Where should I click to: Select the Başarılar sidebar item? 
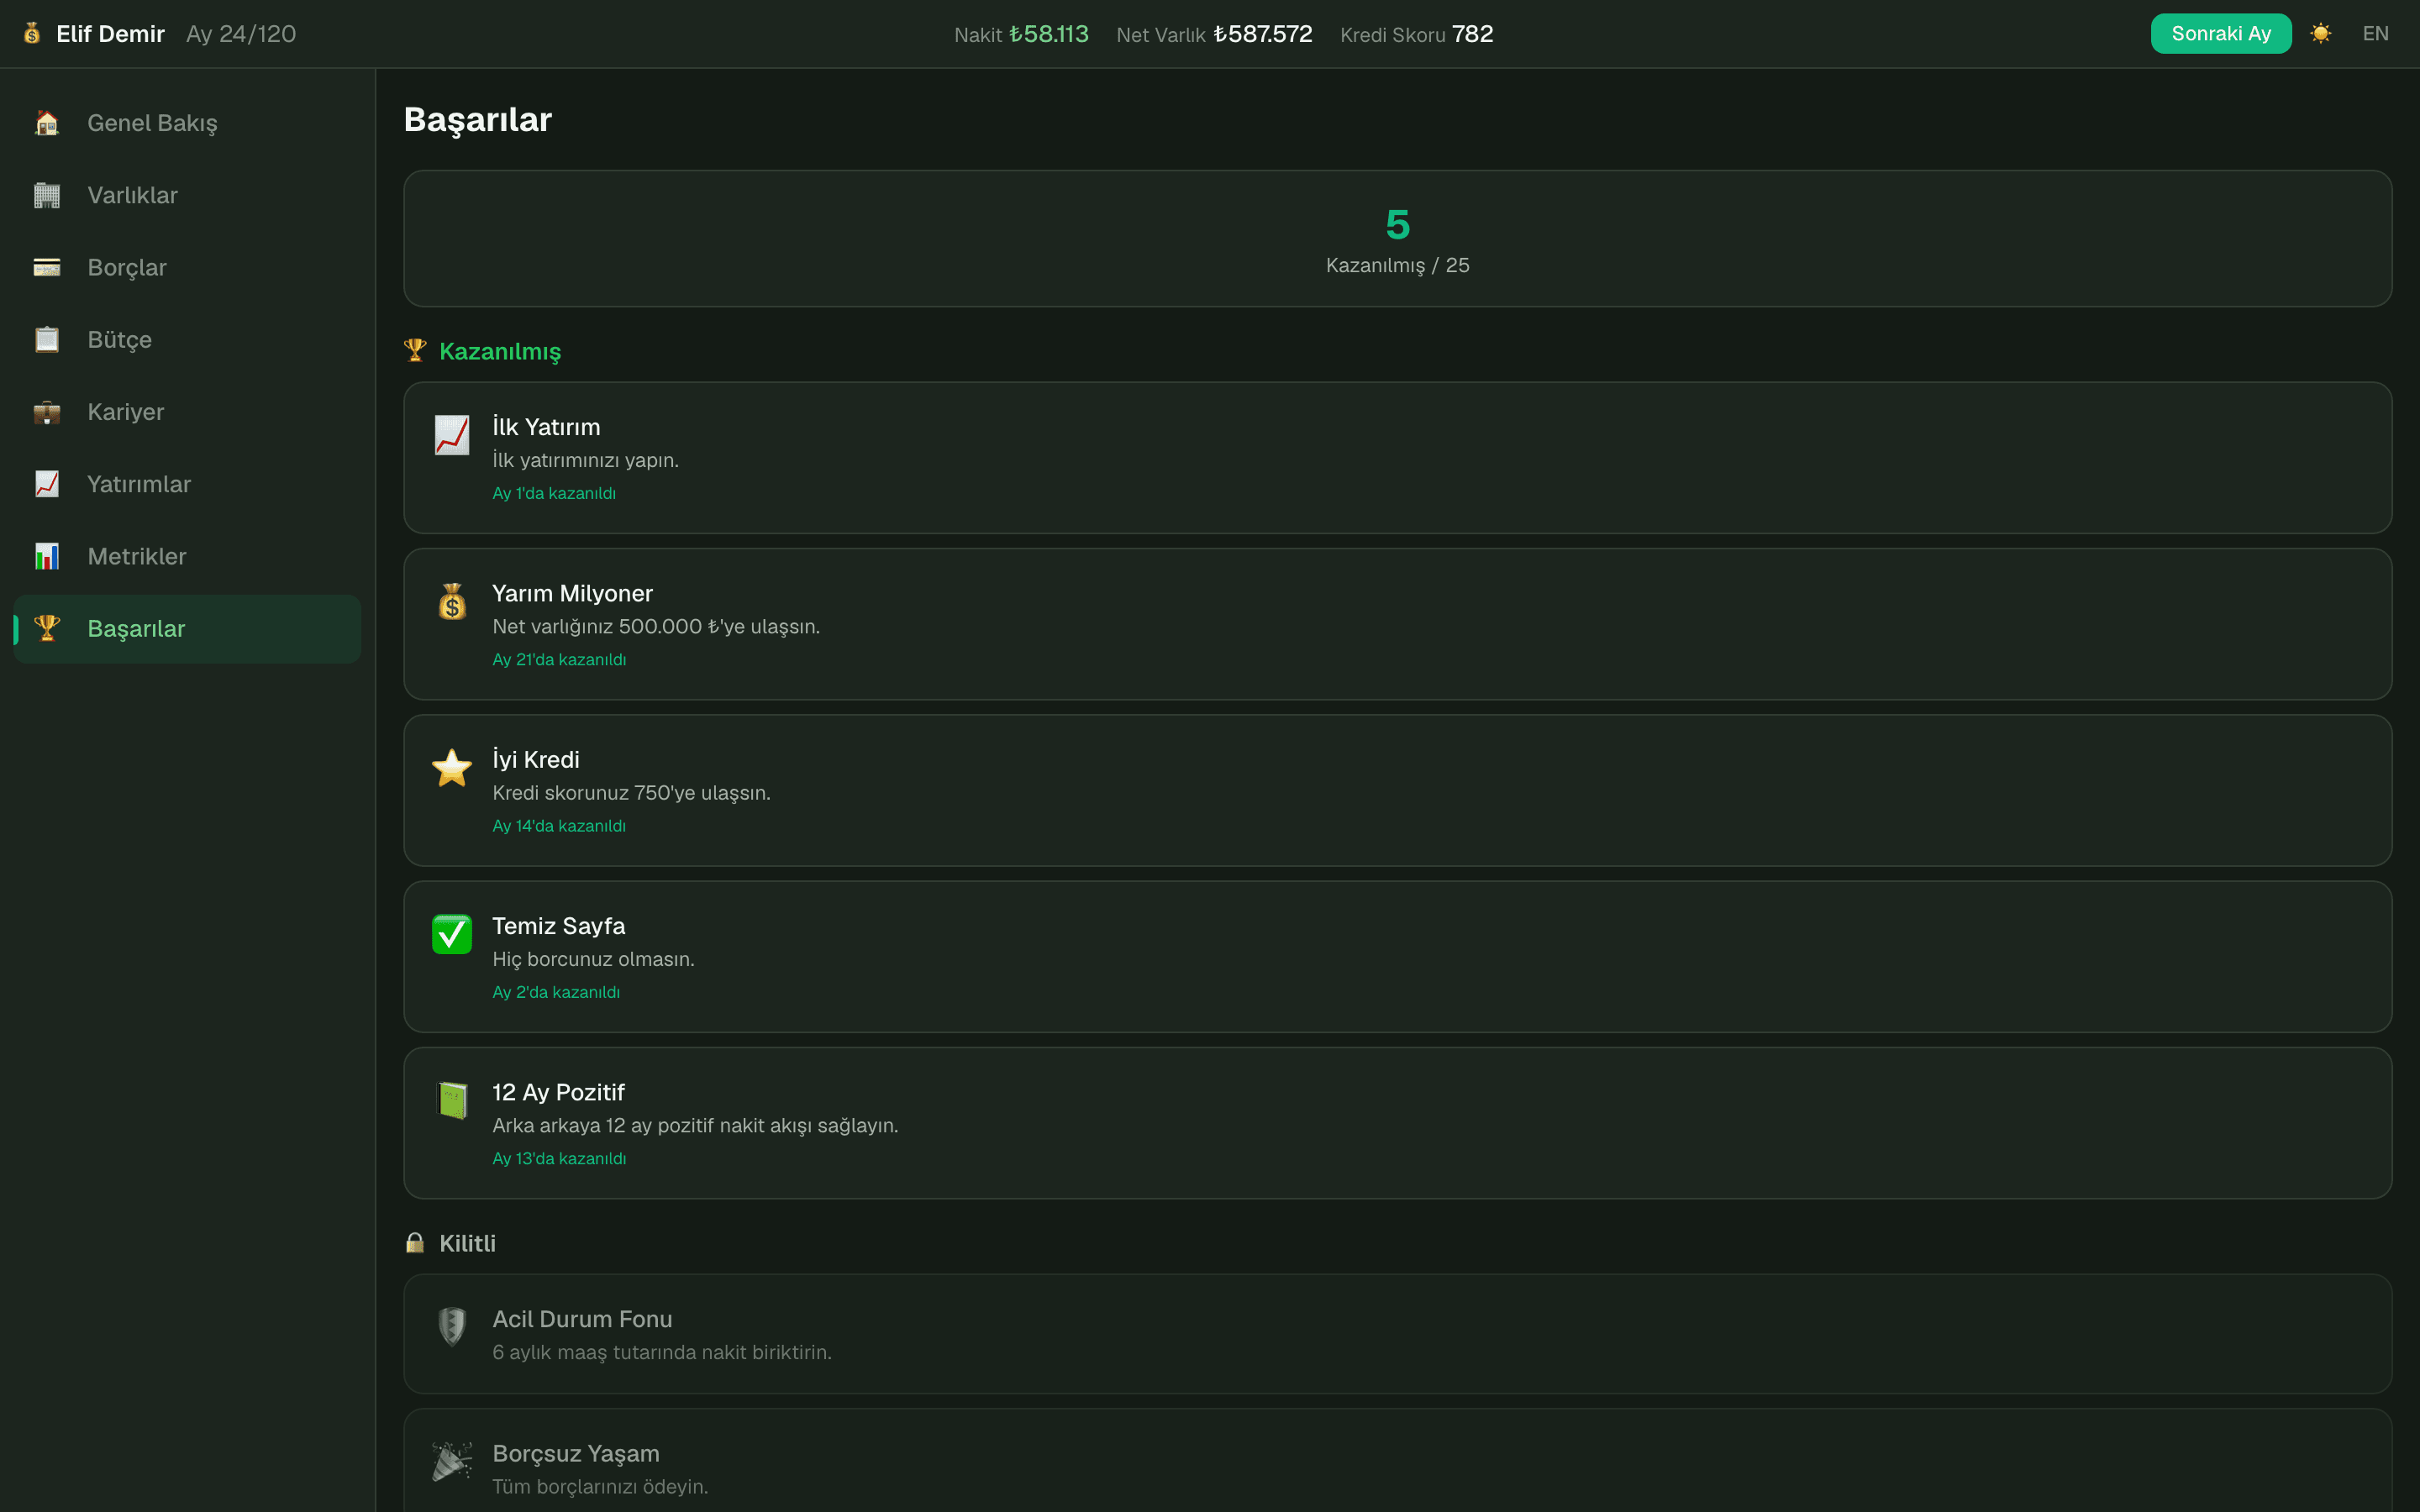click(x=187, y=628)
